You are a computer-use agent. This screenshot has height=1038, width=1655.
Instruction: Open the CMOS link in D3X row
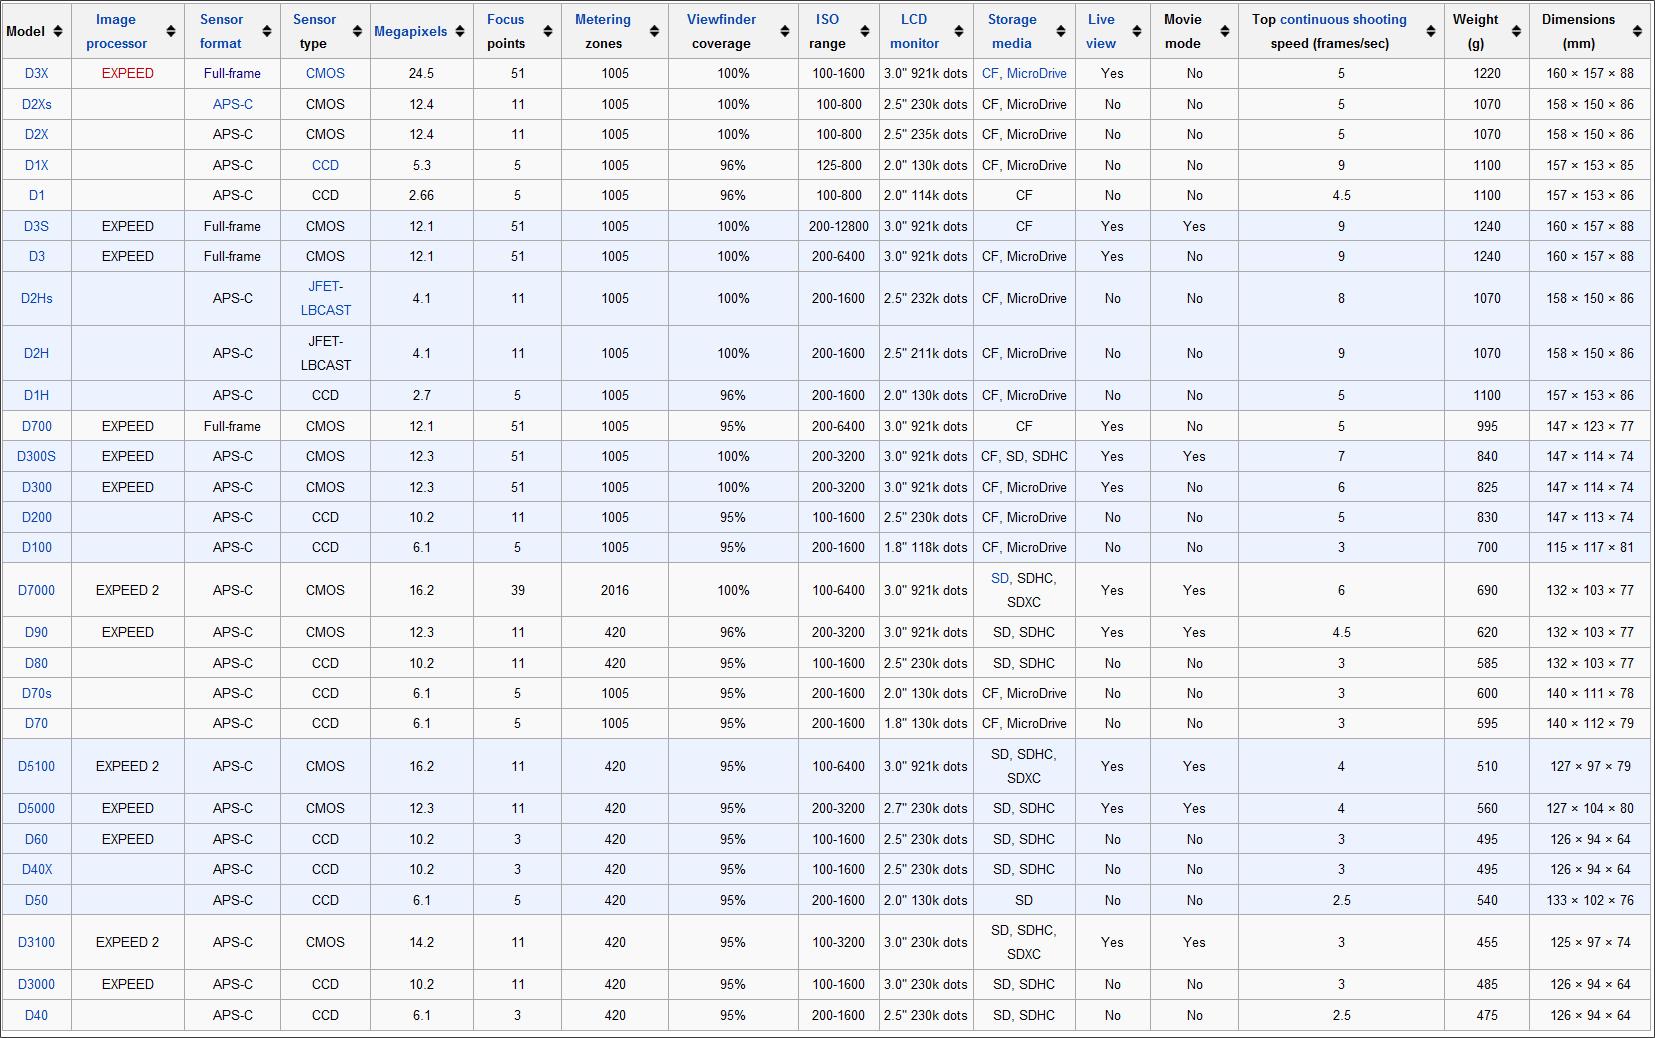click(x=325, y=73)
